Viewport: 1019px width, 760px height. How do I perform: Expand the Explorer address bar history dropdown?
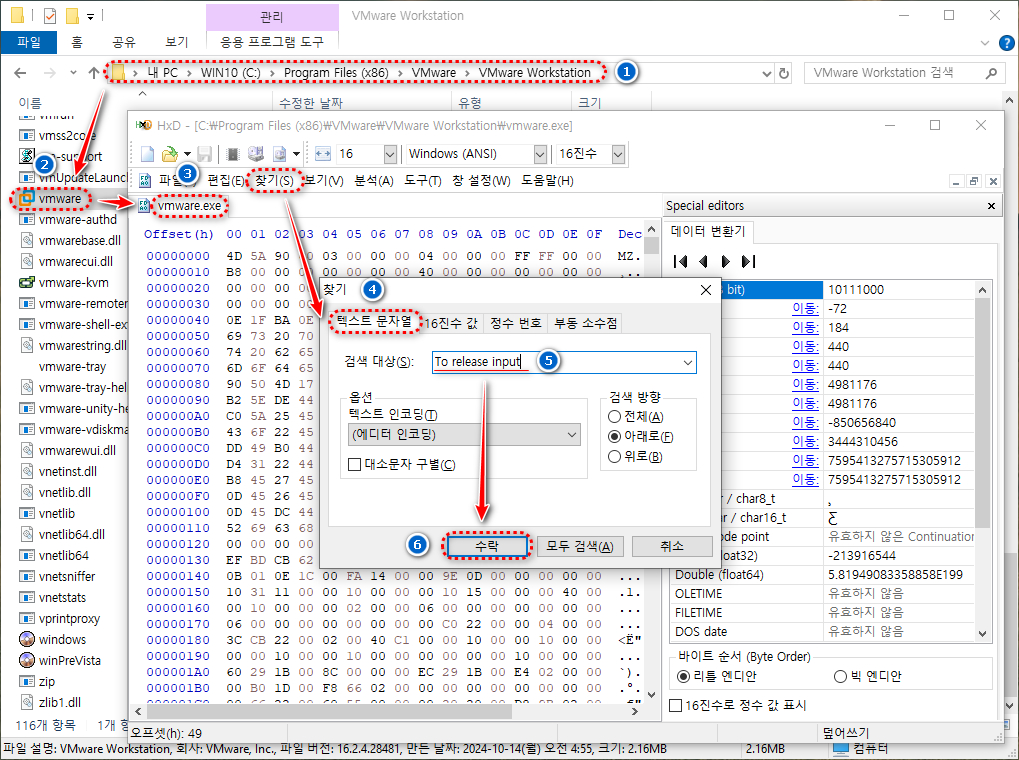767,73
